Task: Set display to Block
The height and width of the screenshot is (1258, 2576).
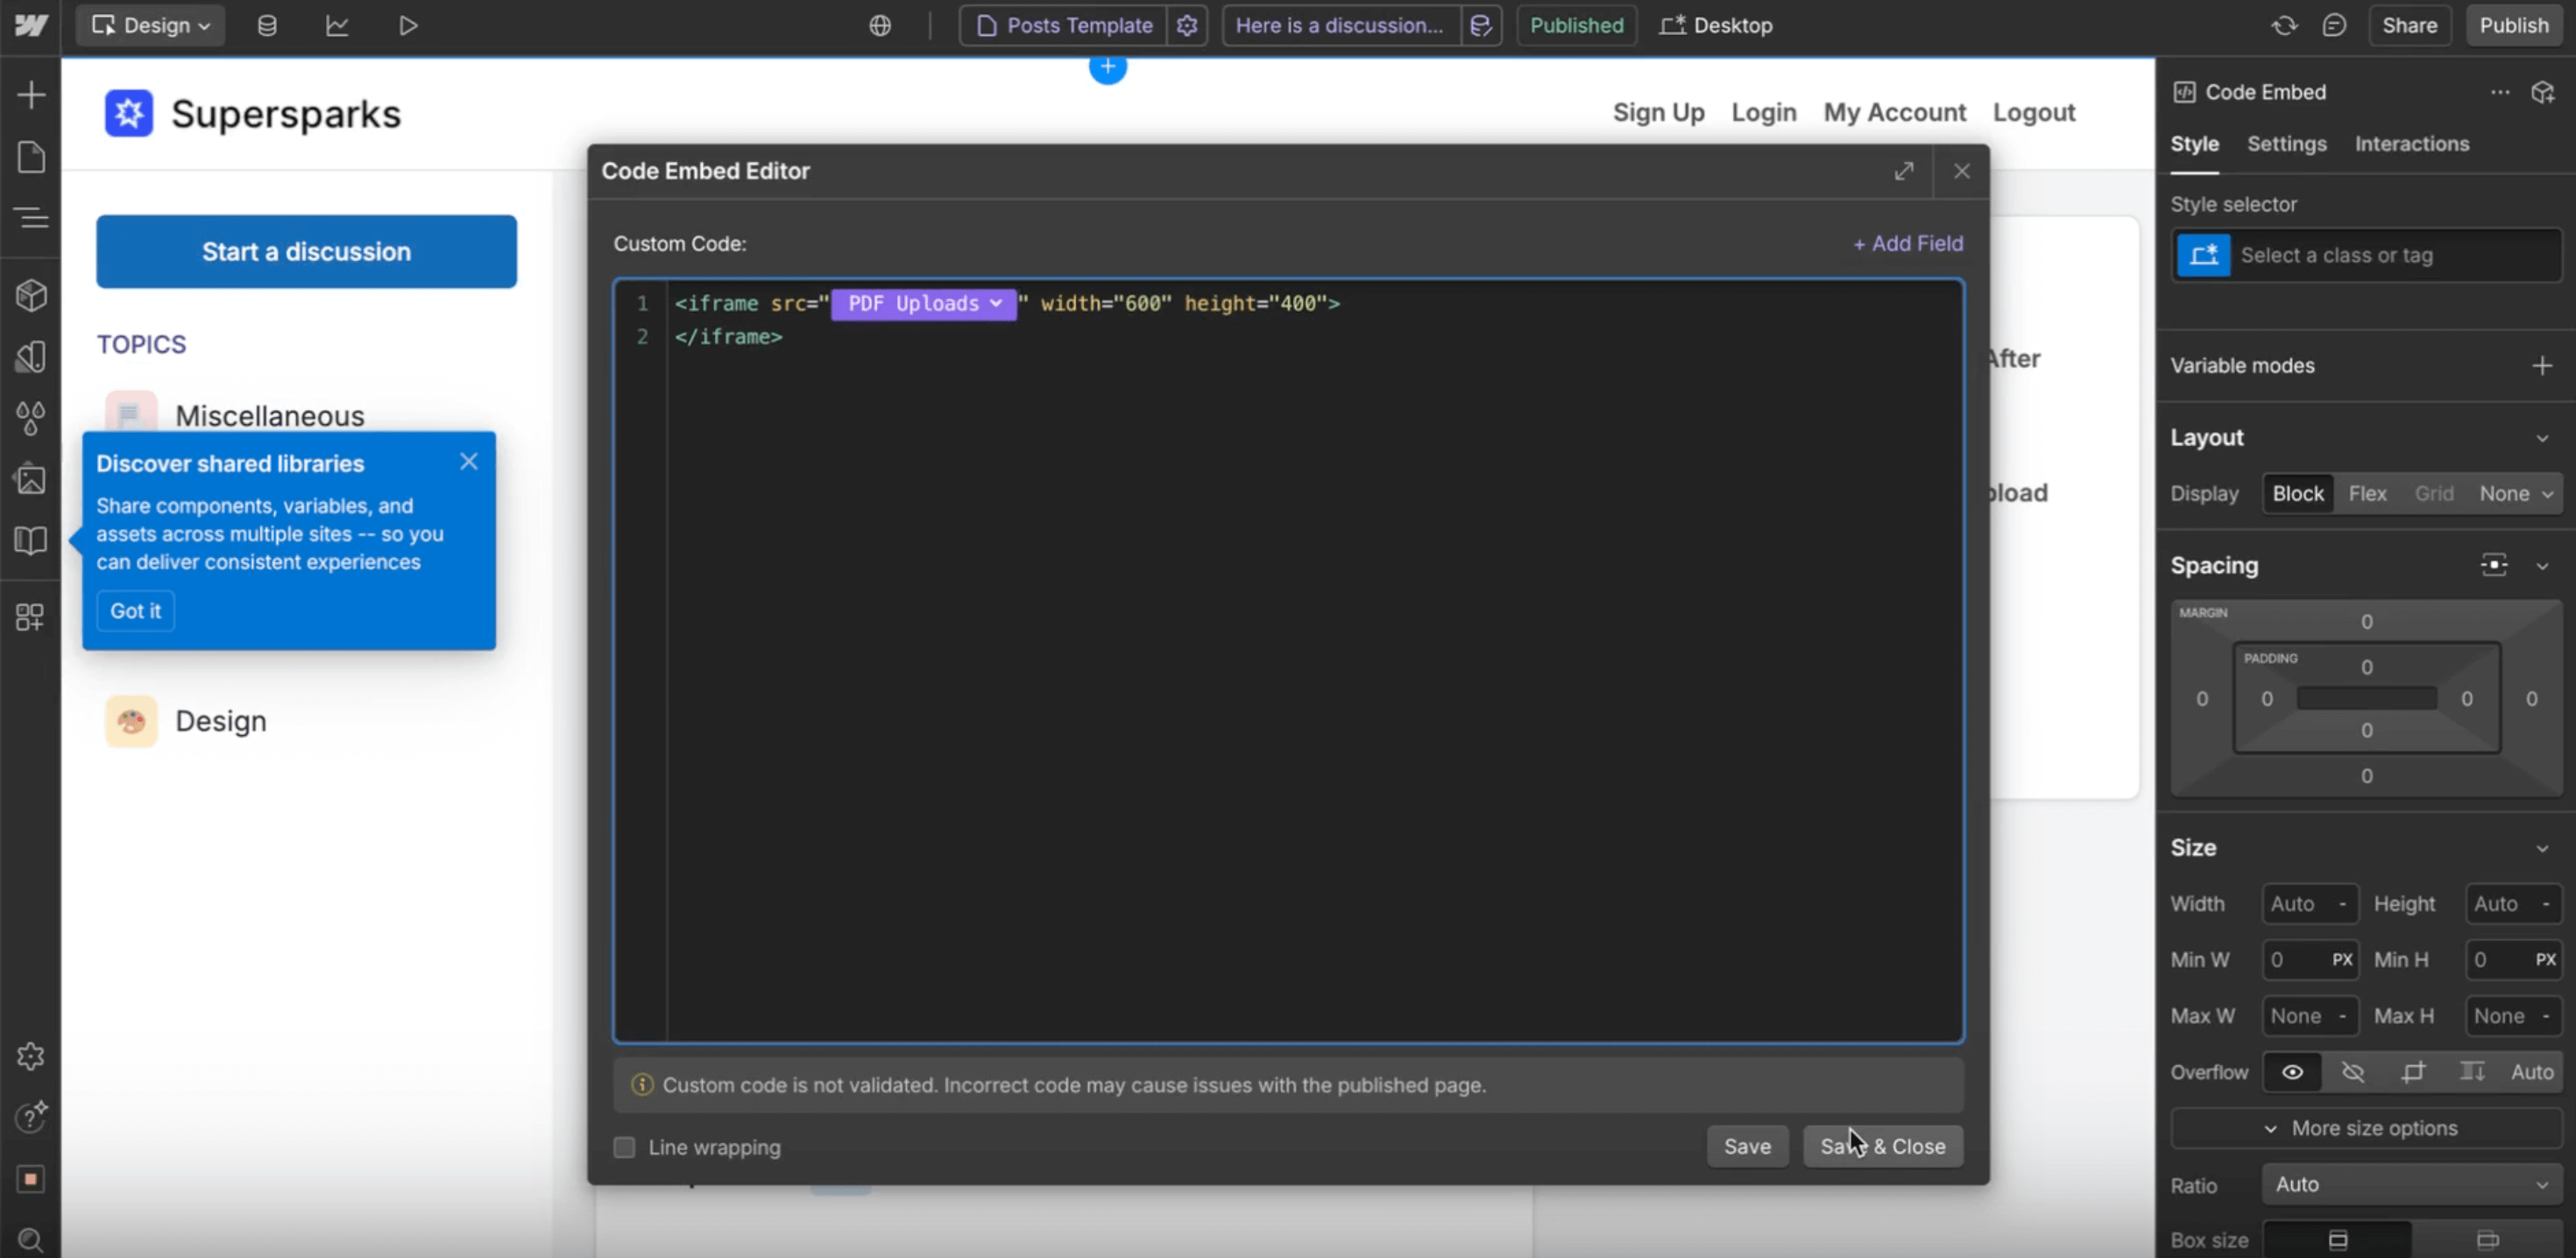Action: 2298,493
